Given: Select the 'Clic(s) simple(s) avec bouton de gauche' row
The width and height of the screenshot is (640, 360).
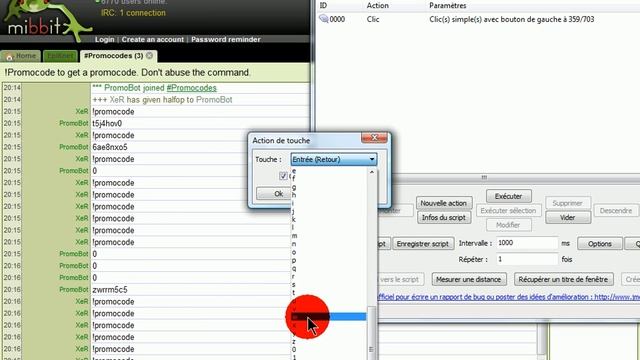Looking at the screenshot, I should pos(478,19).
